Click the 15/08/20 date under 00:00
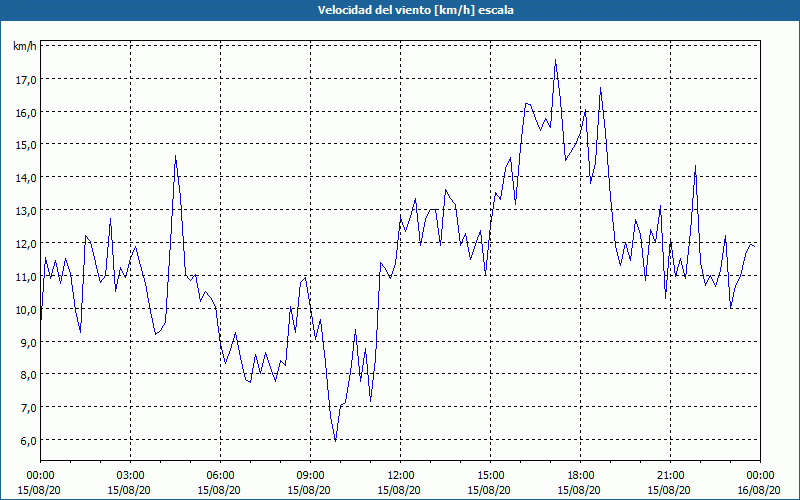This screenshot has width=800, height=500. pos(39,490)
